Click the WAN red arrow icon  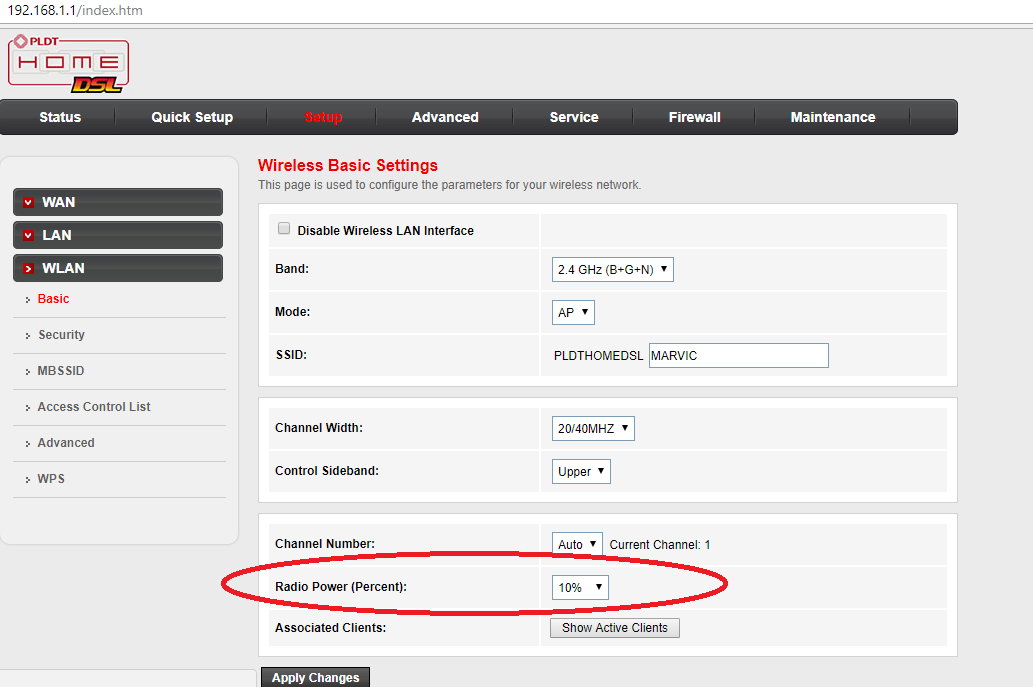tap(28, 202)
